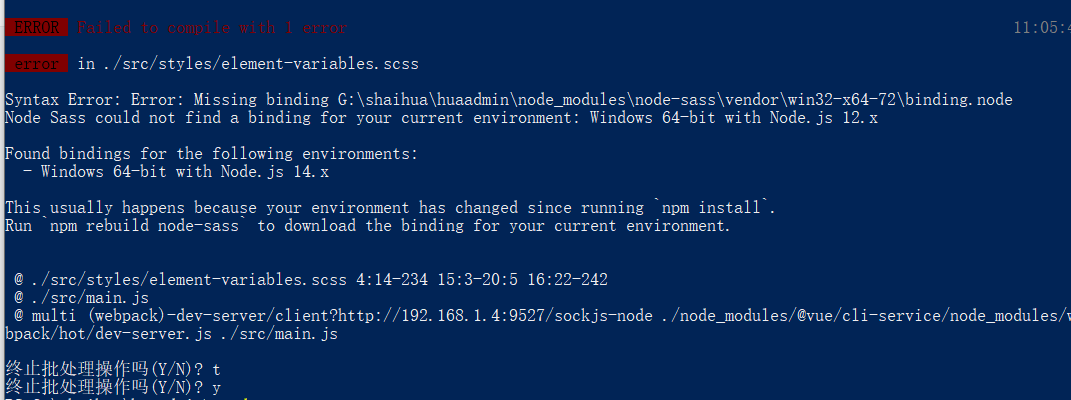This screenshot has width=1071, height=400.
Task: Click the 11:05 timestamp text
Action: pyautogui.click(x=1042, y=27)
